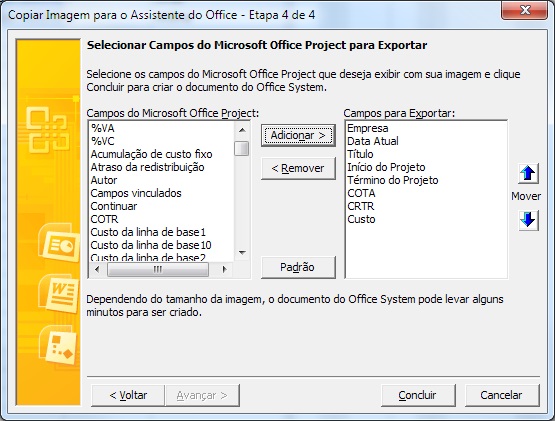Screen dimensions: 555x421
Task: Click the Word icon in the sidebar
Action: 59,294
